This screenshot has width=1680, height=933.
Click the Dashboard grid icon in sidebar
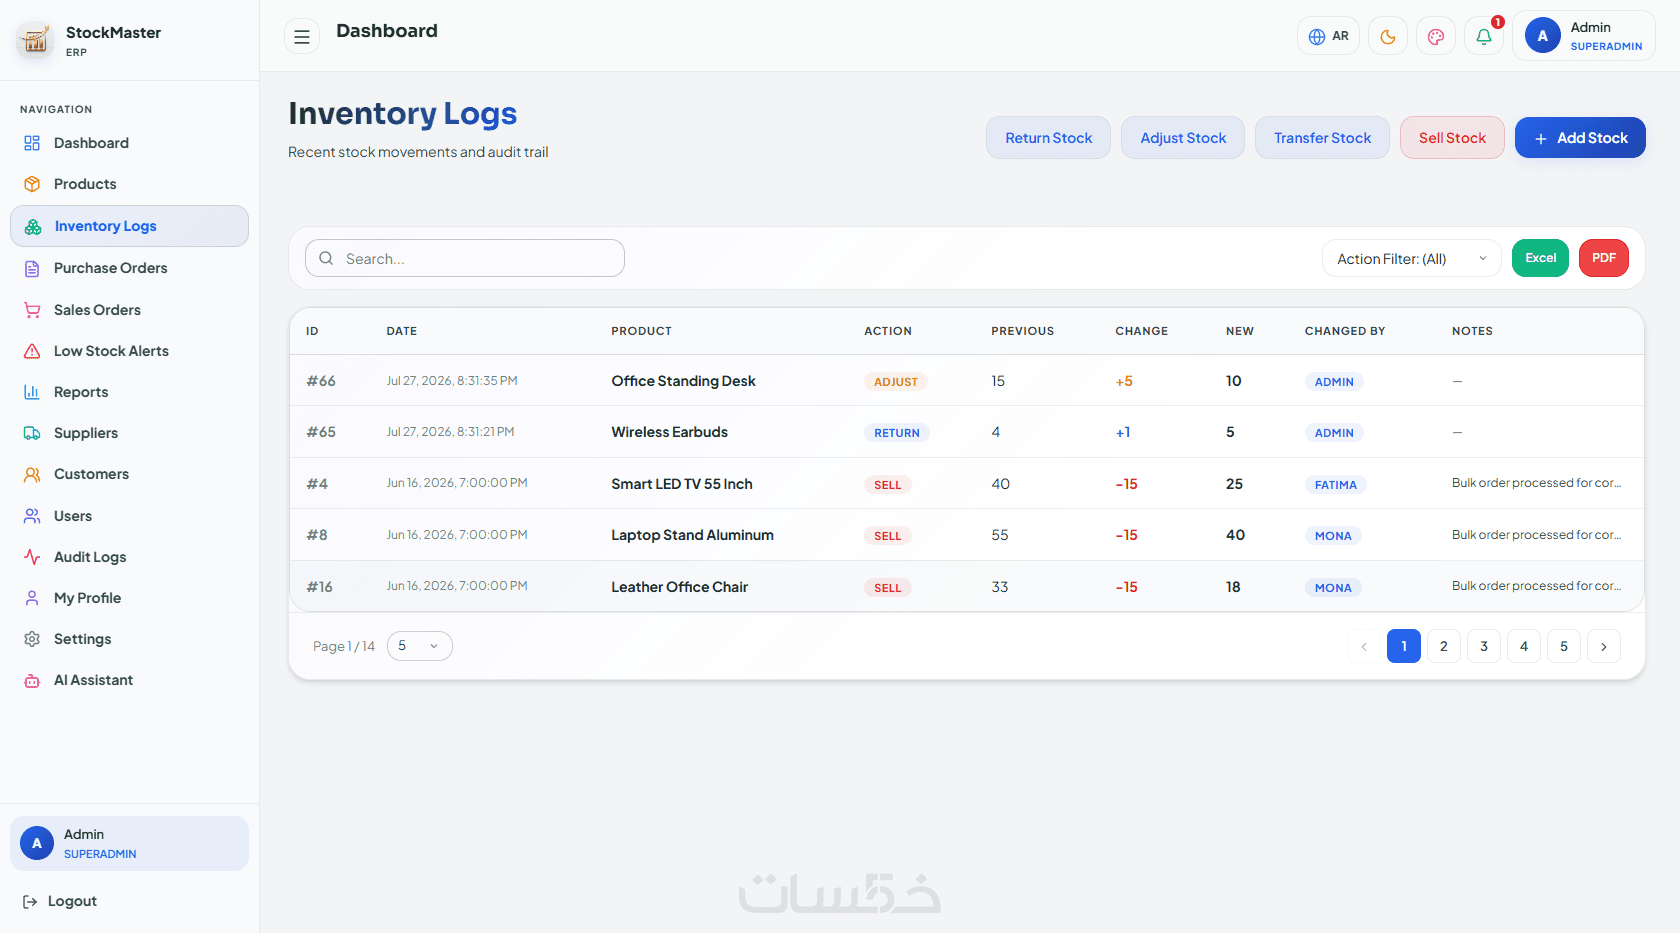pos(32,143)
